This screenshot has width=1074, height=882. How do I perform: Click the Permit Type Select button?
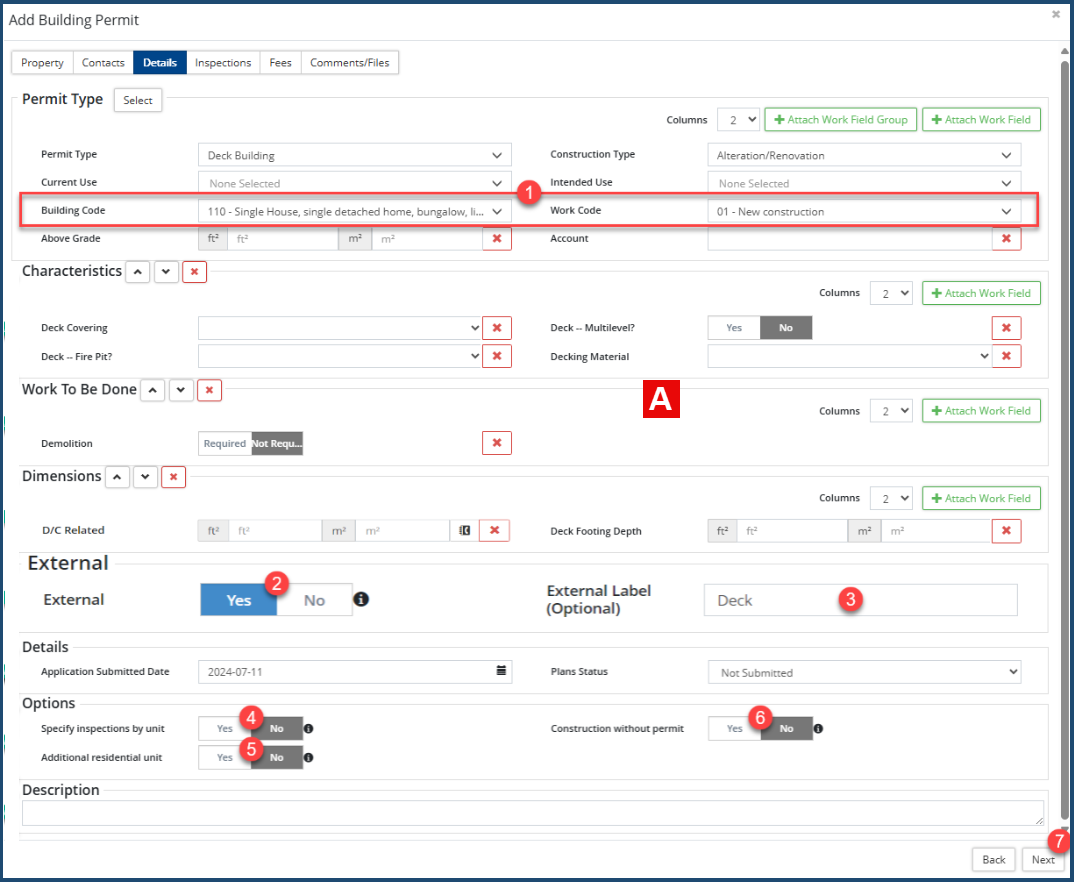138,100
